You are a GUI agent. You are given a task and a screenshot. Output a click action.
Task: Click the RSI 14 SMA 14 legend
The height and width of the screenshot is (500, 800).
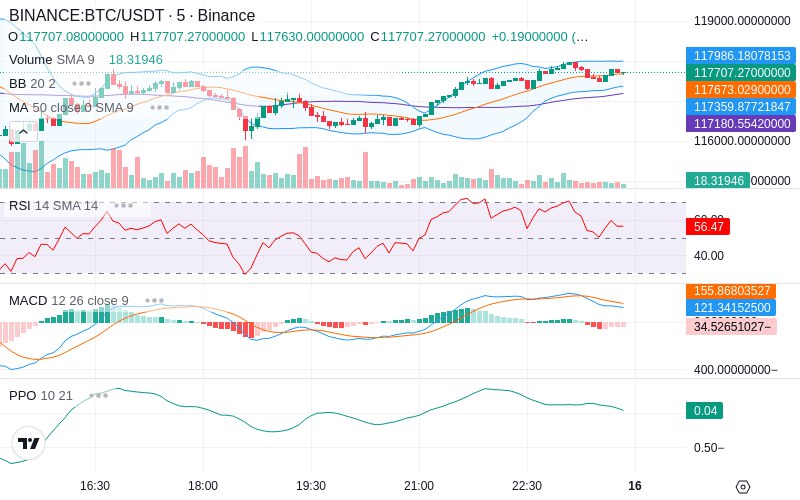pos(53,206)
